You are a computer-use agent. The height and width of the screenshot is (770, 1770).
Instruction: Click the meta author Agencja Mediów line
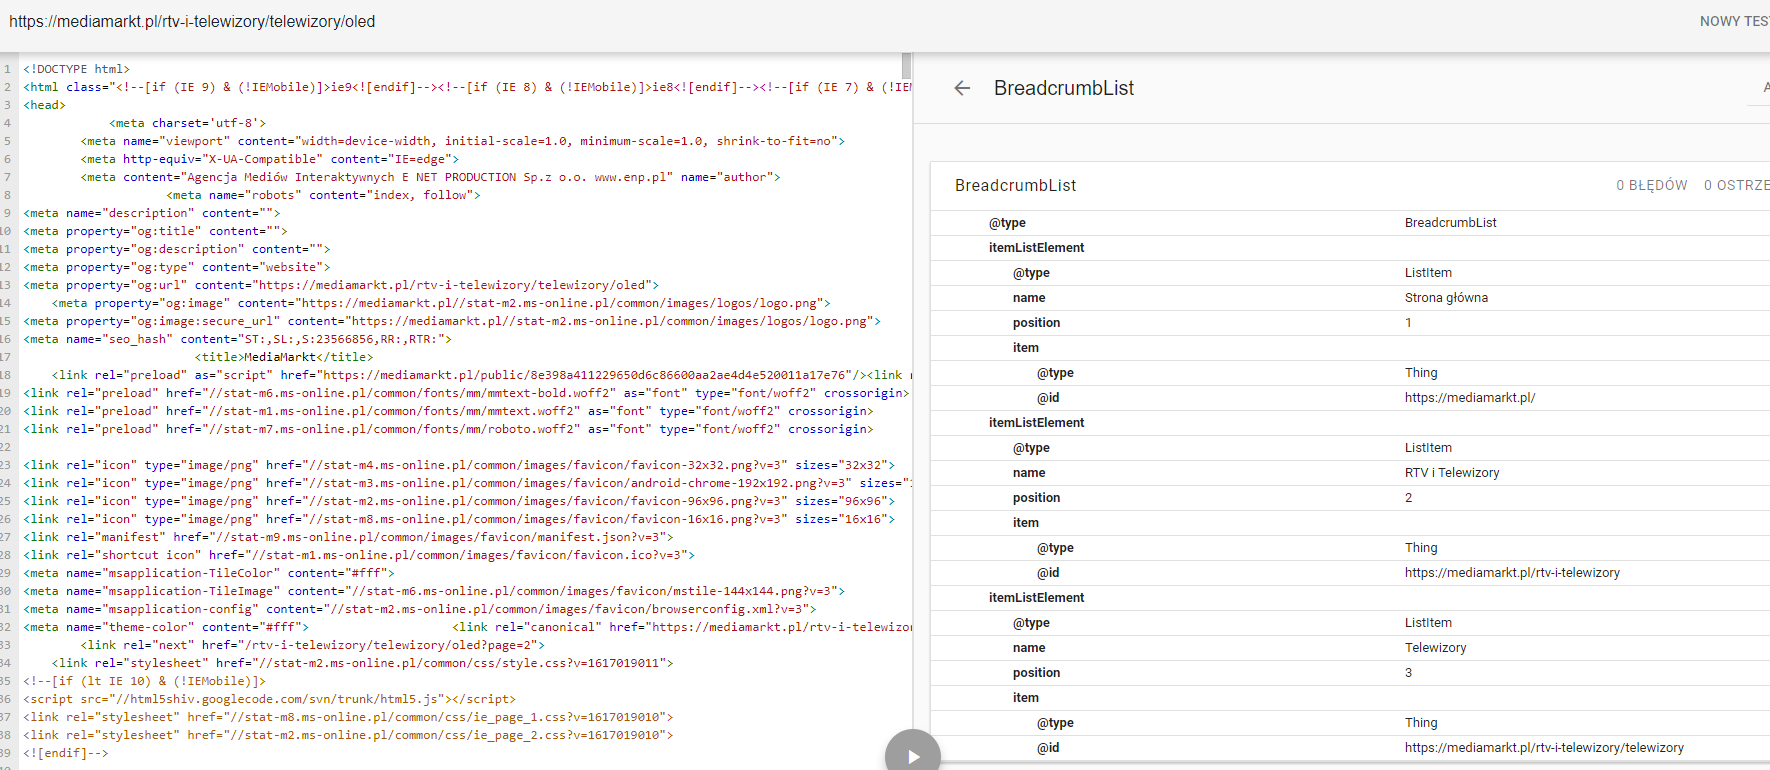(431, 177)
